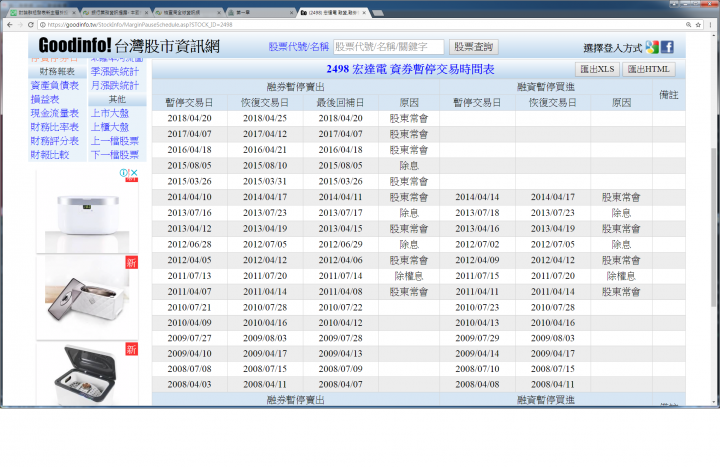Click the 2498 宏達電 資券暫停交易時間表 title
The width and height of the screenshot is (720, 467).
410,69
